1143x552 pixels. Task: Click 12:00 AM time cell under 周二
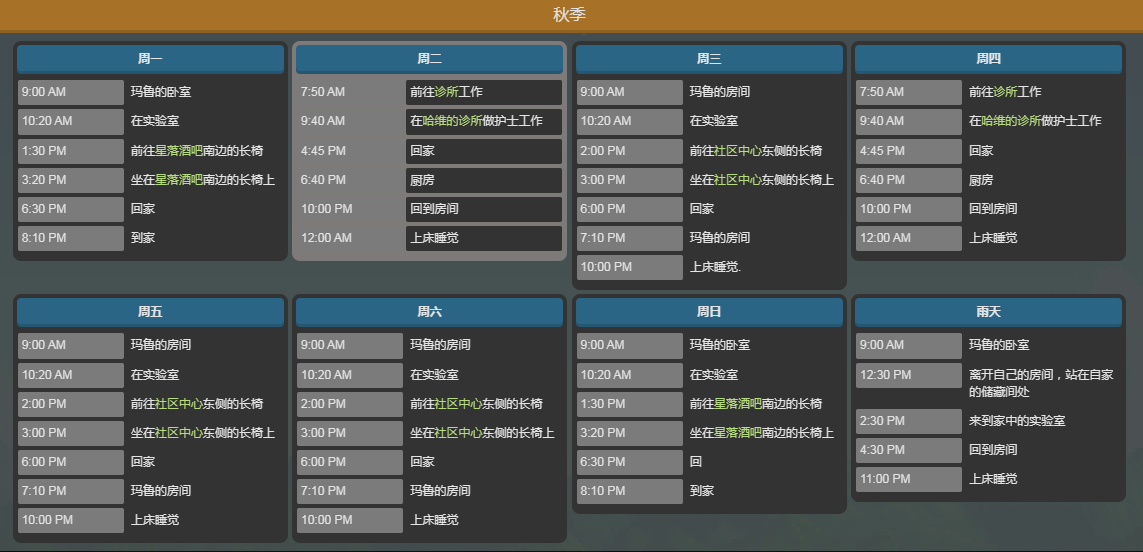point(350,238)
